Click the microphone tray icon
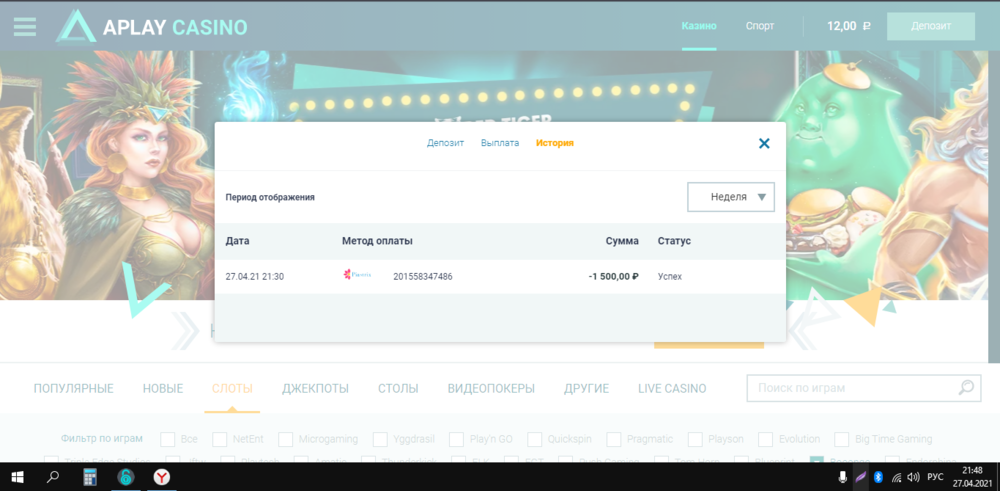The image size is (1000, 491). 842,476
